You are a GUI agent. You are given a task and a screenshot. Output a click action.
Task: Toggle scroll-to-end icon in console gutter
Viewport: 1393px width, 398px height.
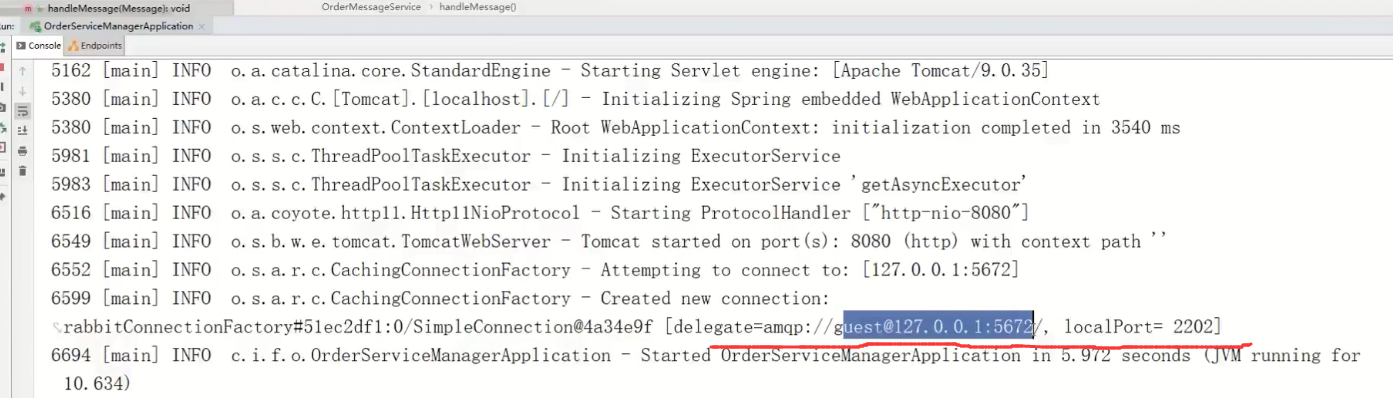pyautogui.click(x=22, y=130)
